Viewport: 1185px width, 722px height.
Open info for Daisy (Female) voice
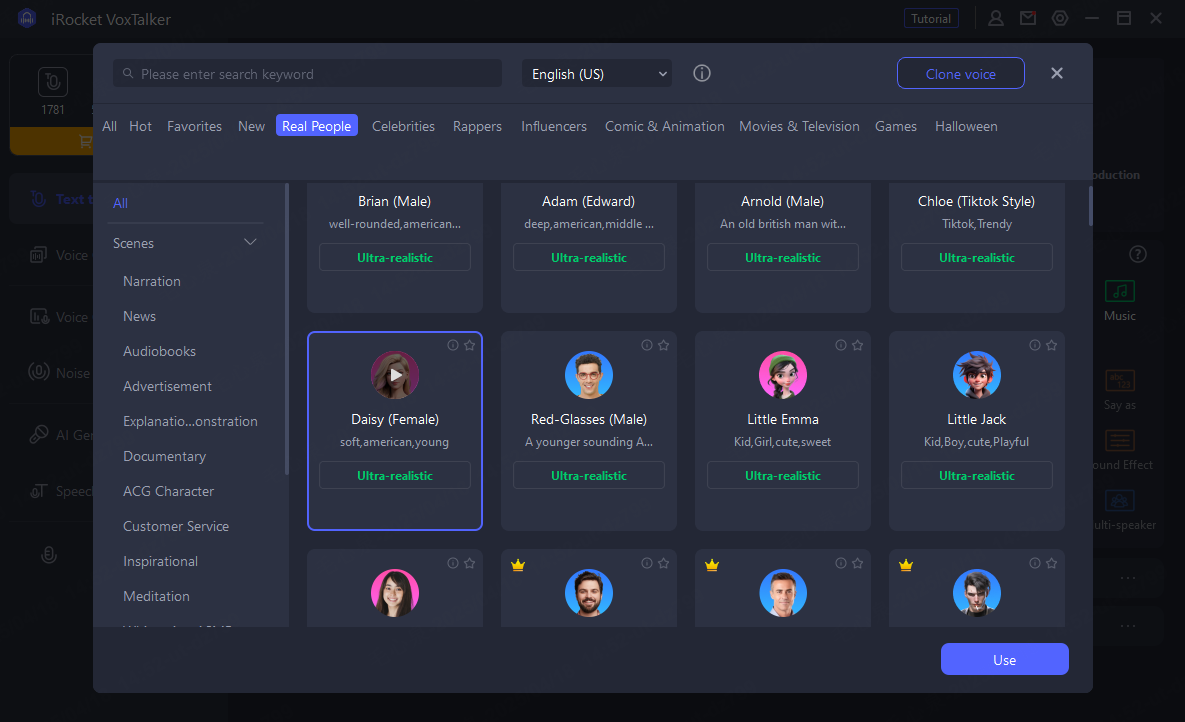[453, 346]
